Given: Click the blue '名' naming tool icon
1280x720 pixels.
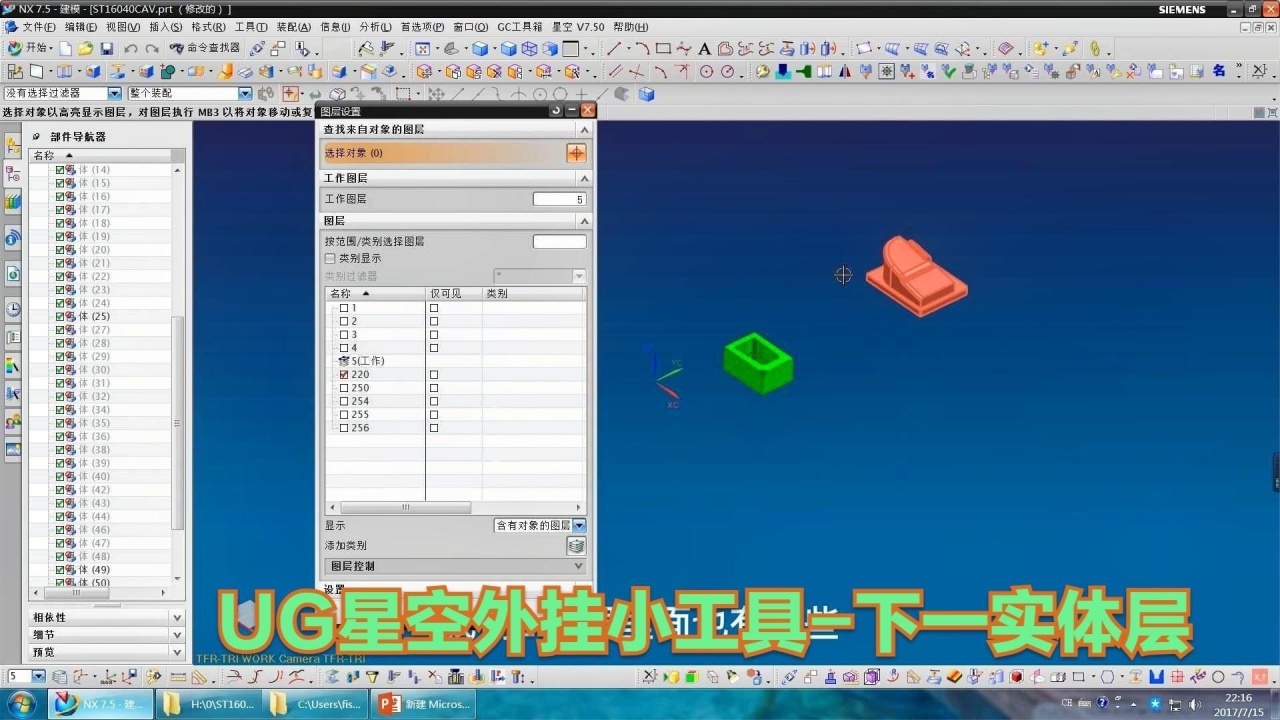Looking at the screenshot, I should pyautogui.click(x=1219, y=71).
